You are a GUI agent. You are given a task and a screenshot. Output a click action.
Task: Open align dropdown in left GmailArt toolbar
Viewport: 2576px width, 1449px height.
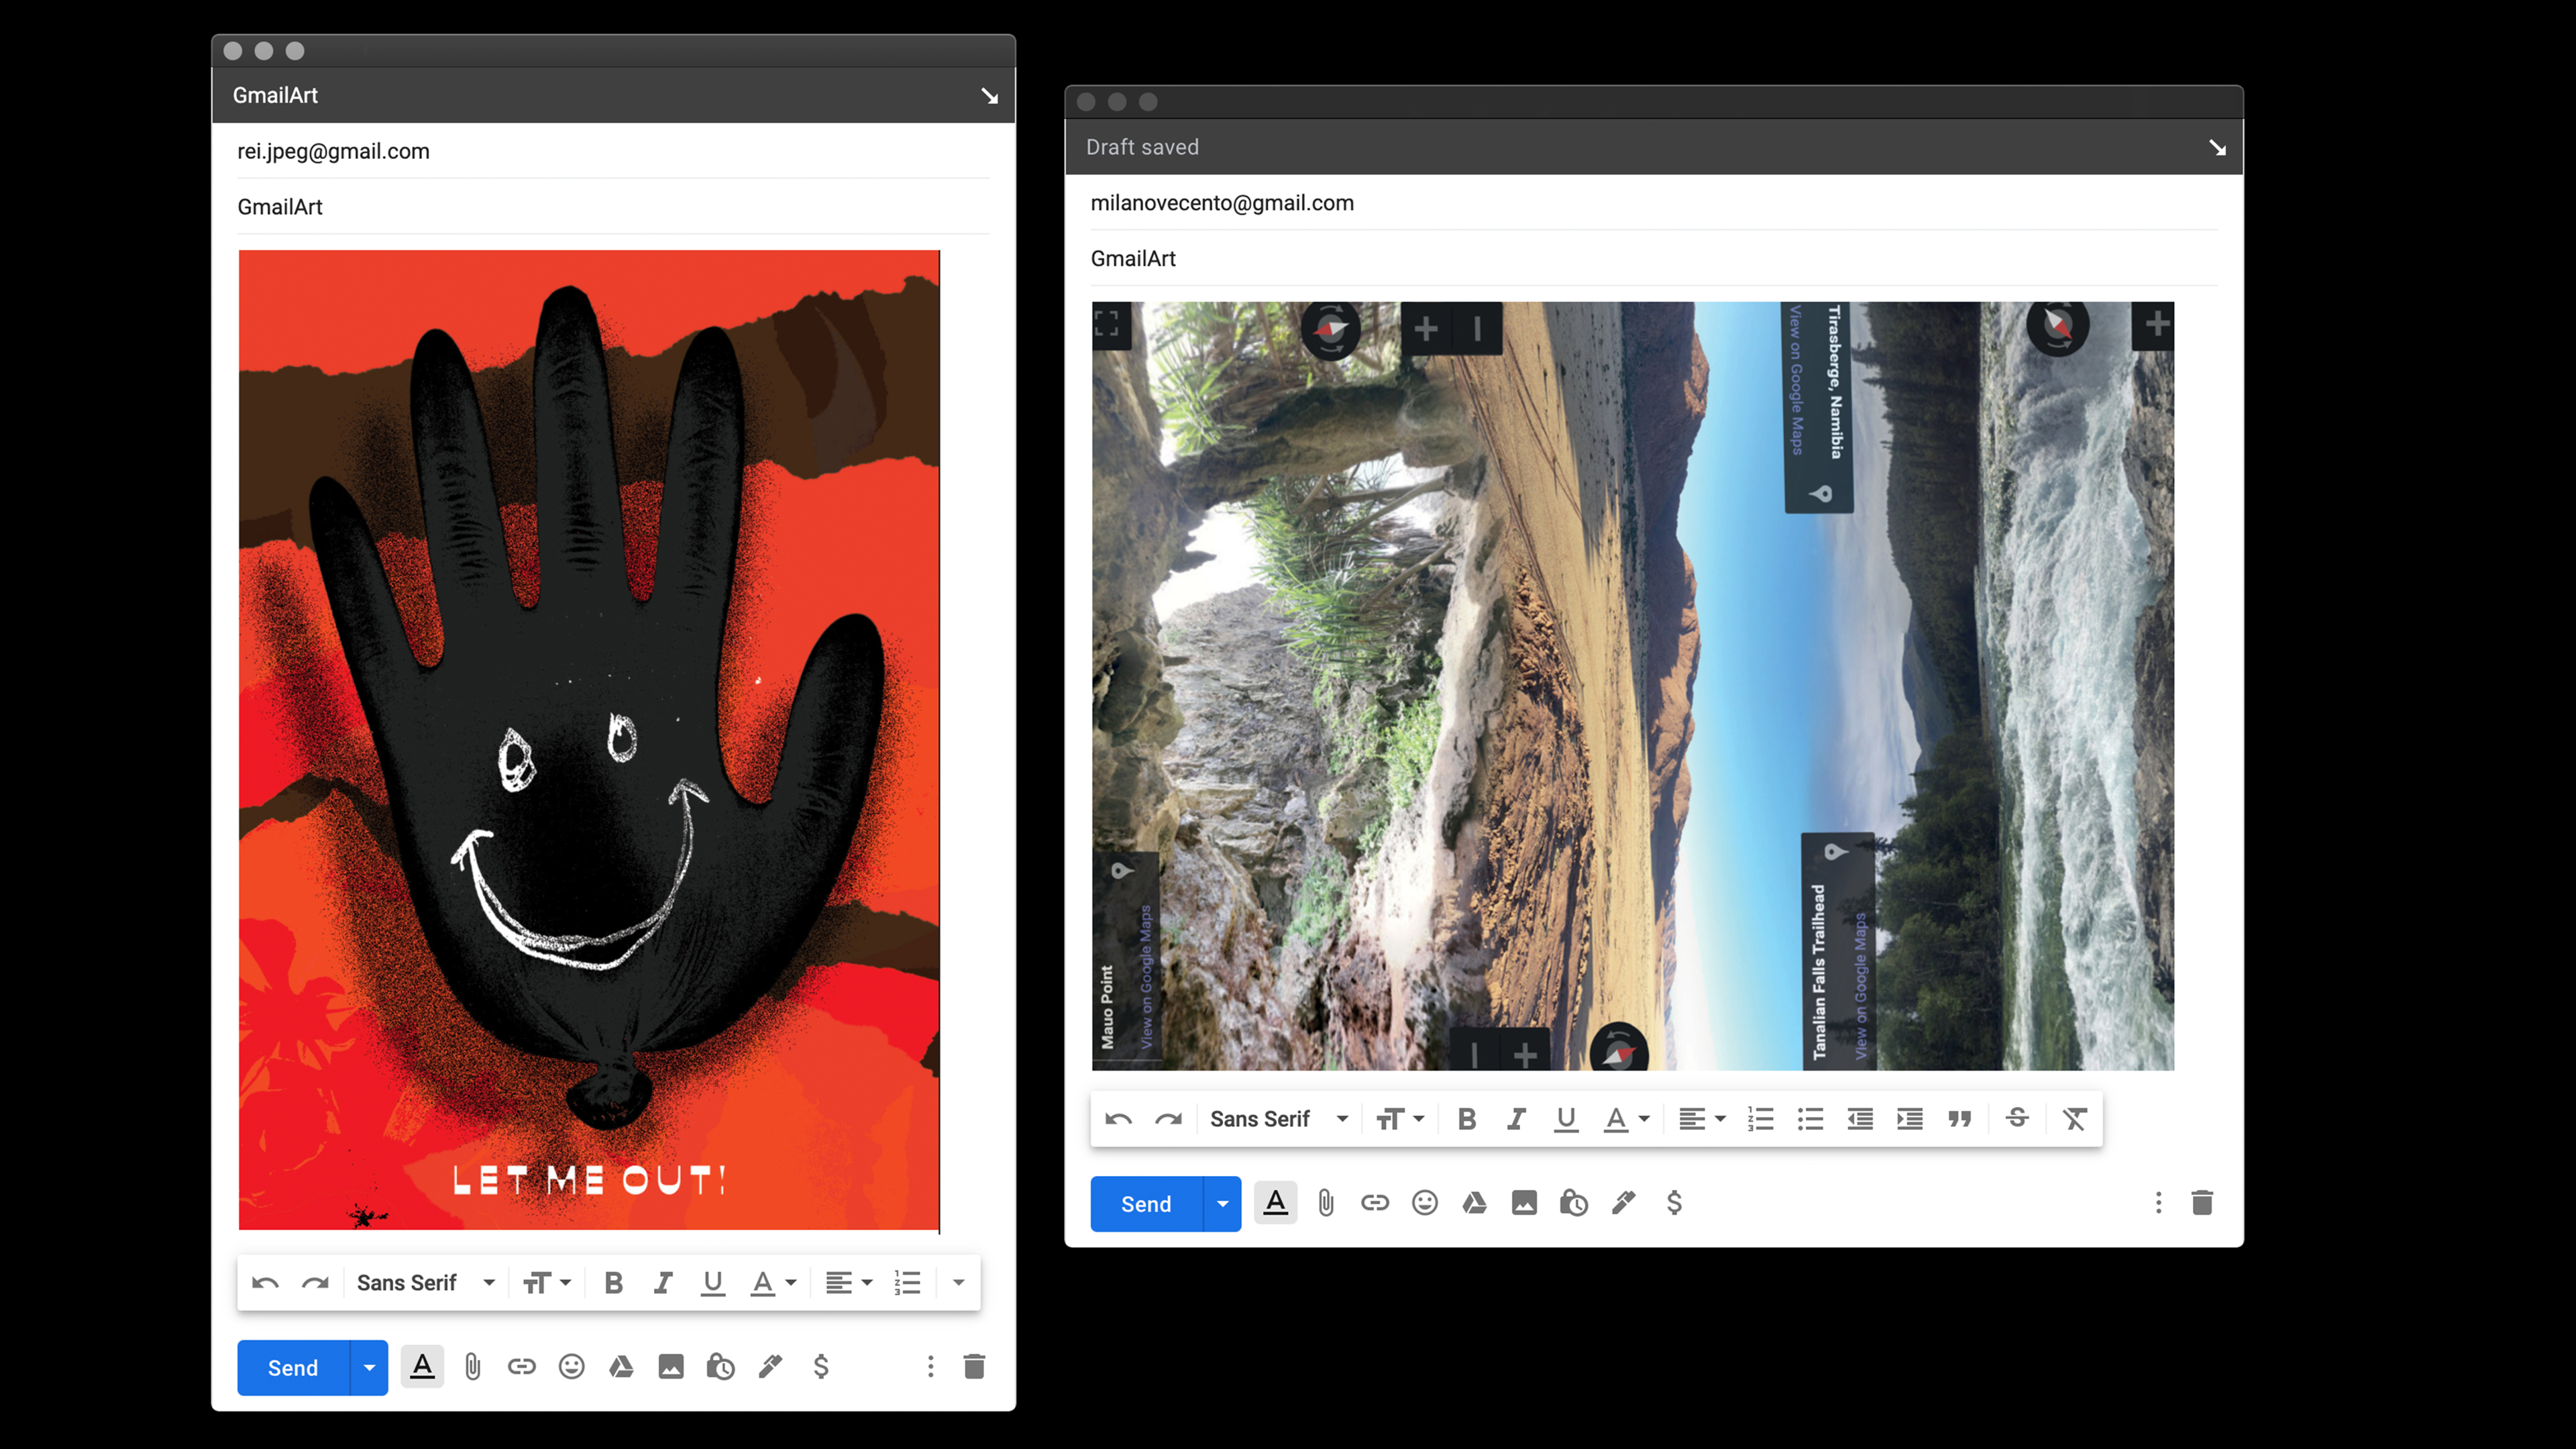pos(849,1282)
